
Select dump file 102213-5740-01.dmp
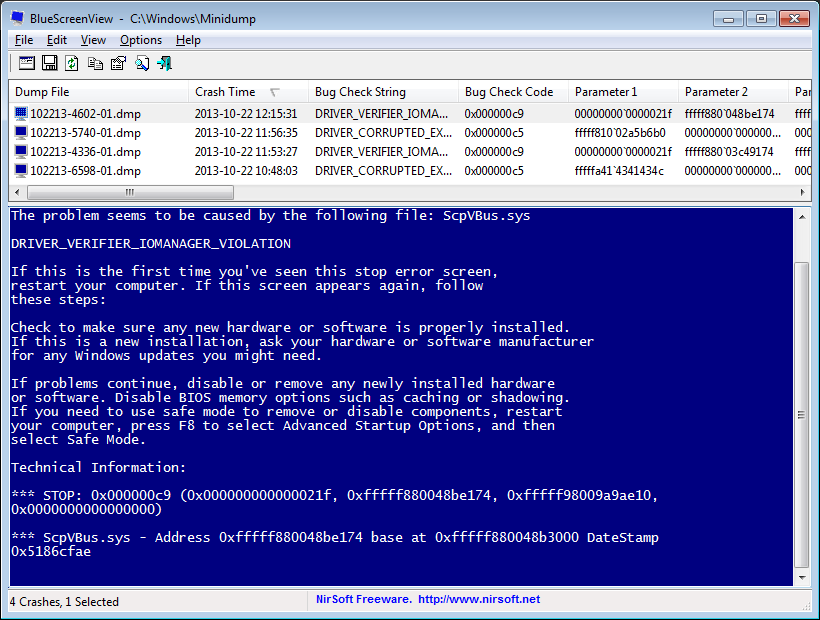(x=85, y=133)
